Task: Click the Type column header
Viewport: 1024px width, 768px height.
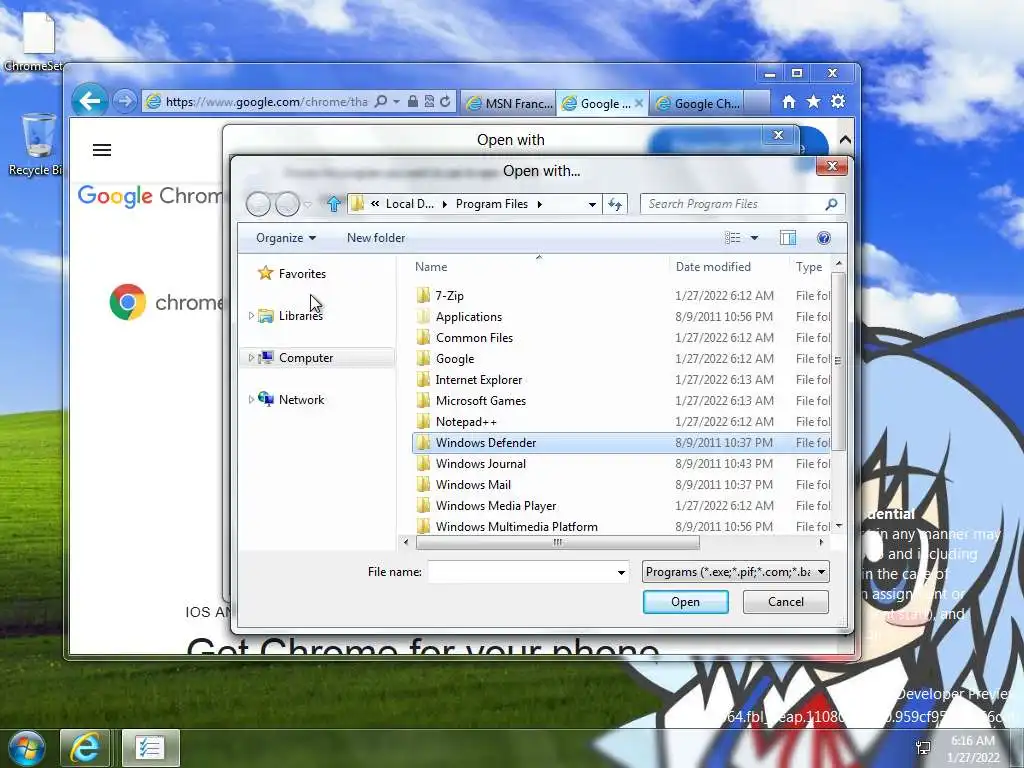Action: coord(810,266)
